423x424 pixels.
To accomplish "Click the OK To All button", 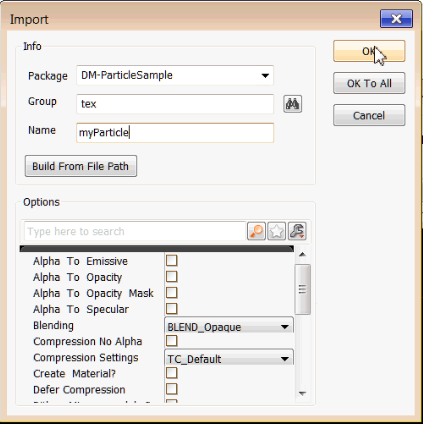I will point(369,83).
